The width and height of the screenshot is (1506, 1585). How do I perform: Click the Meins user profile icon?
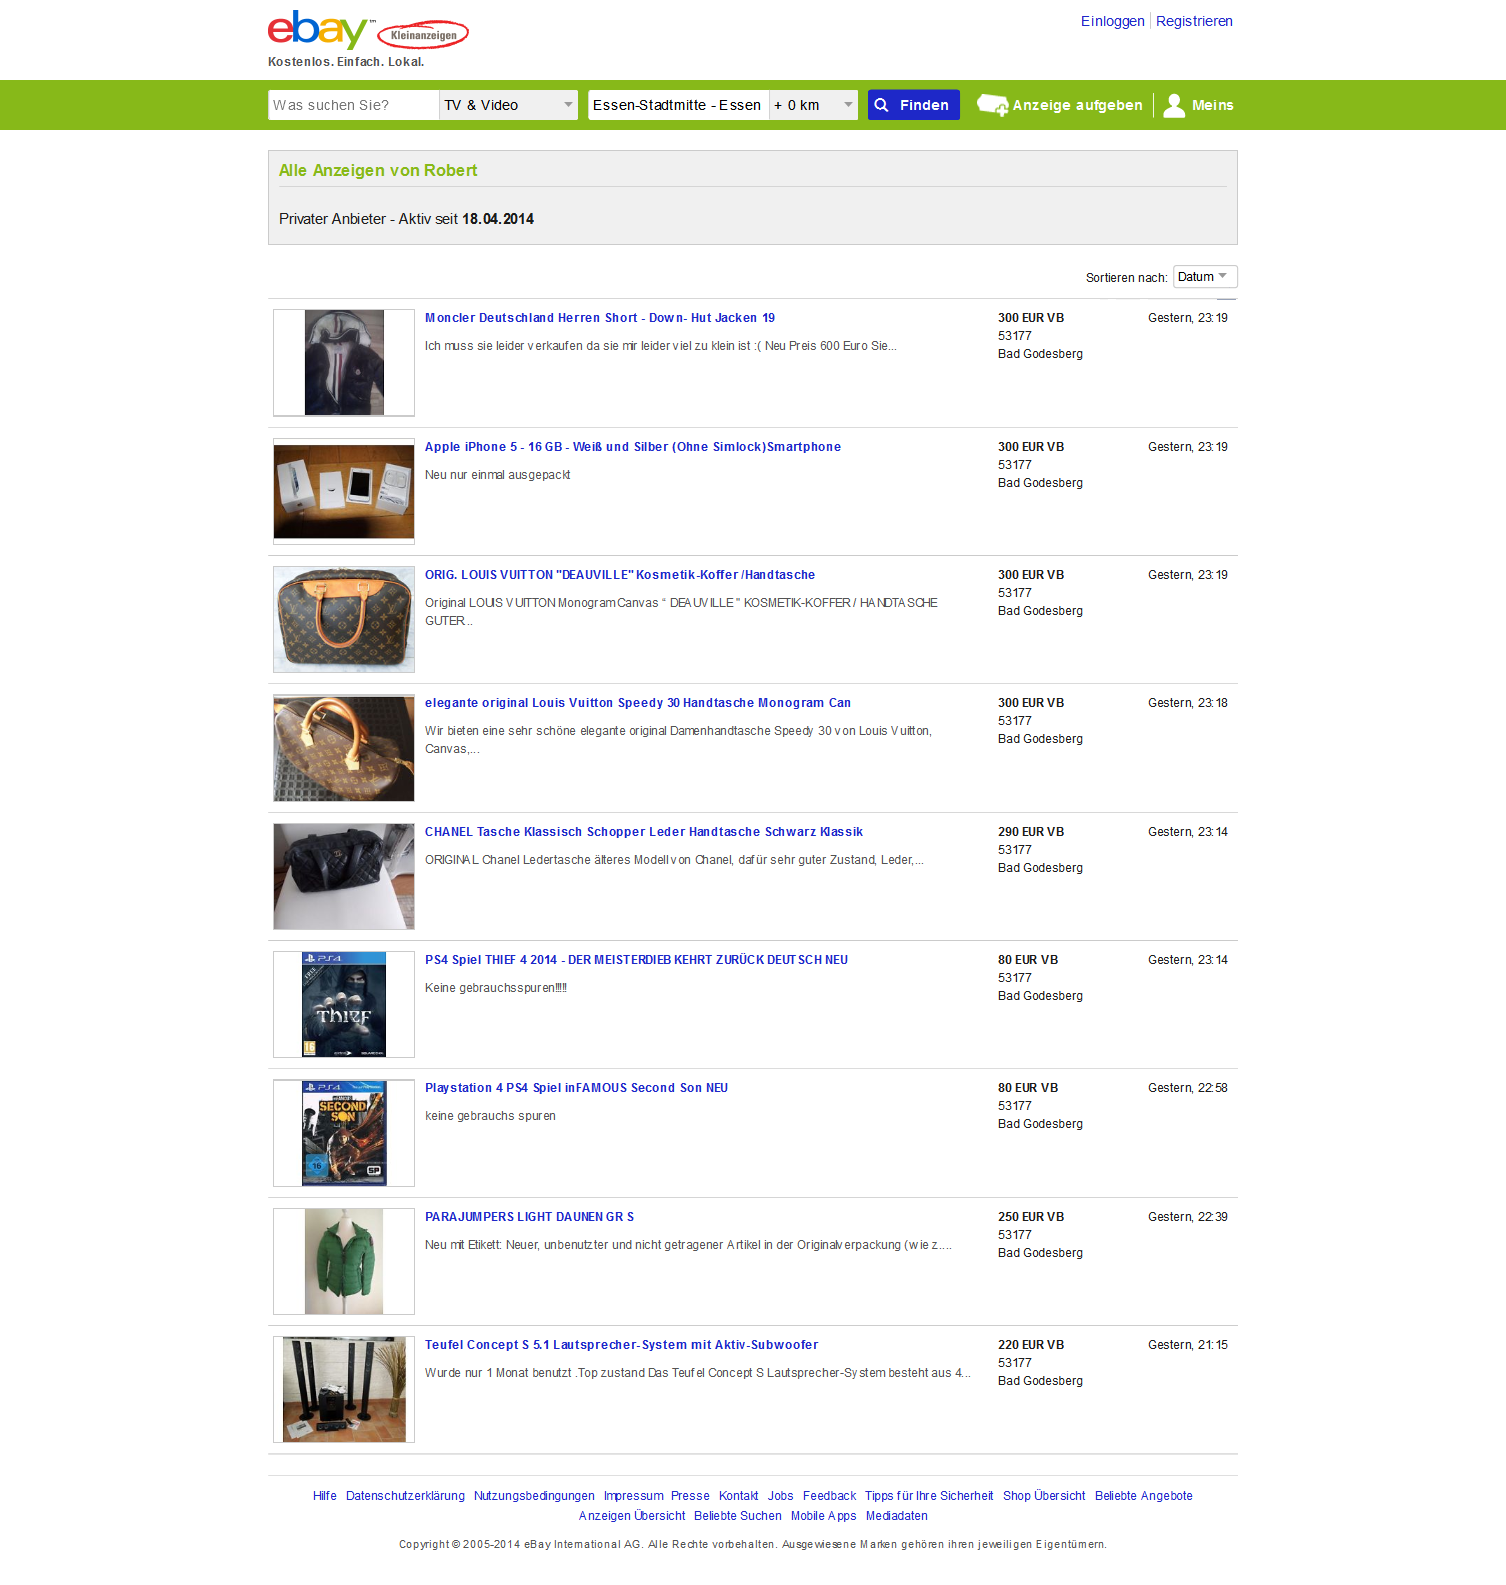click(x=1174, y=105)
